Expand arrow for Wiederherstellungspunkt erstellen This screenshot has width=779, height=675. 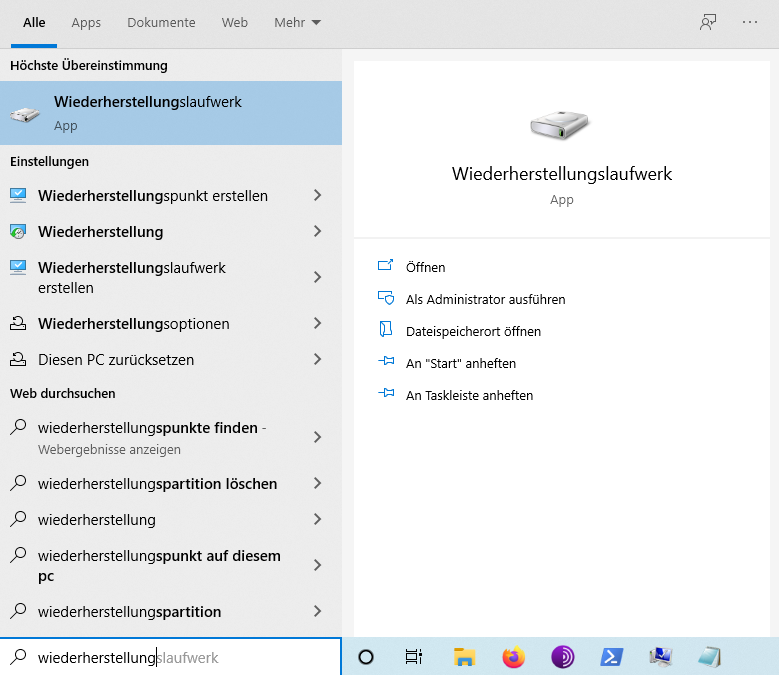[317, 196]
